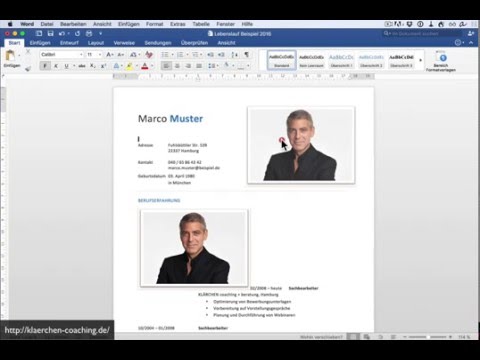
Task: Switch to the Einfügen ribbon tab
Action: tap(40, 43)
